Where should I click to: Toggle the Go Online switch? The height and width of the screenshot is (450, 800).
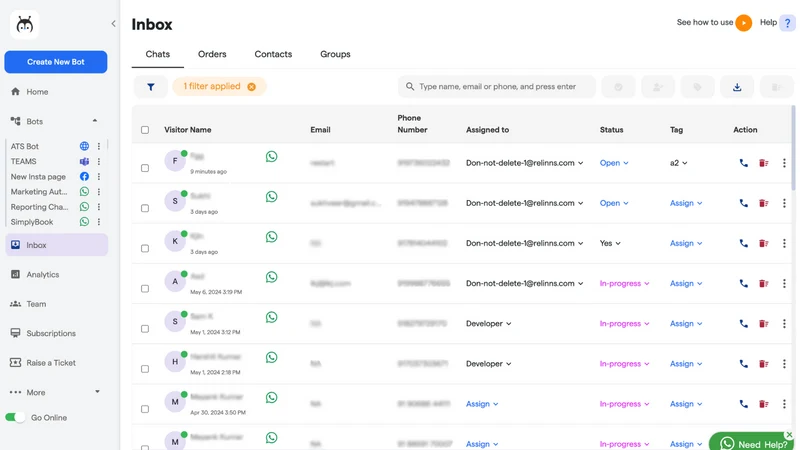[x=15, y=417]
